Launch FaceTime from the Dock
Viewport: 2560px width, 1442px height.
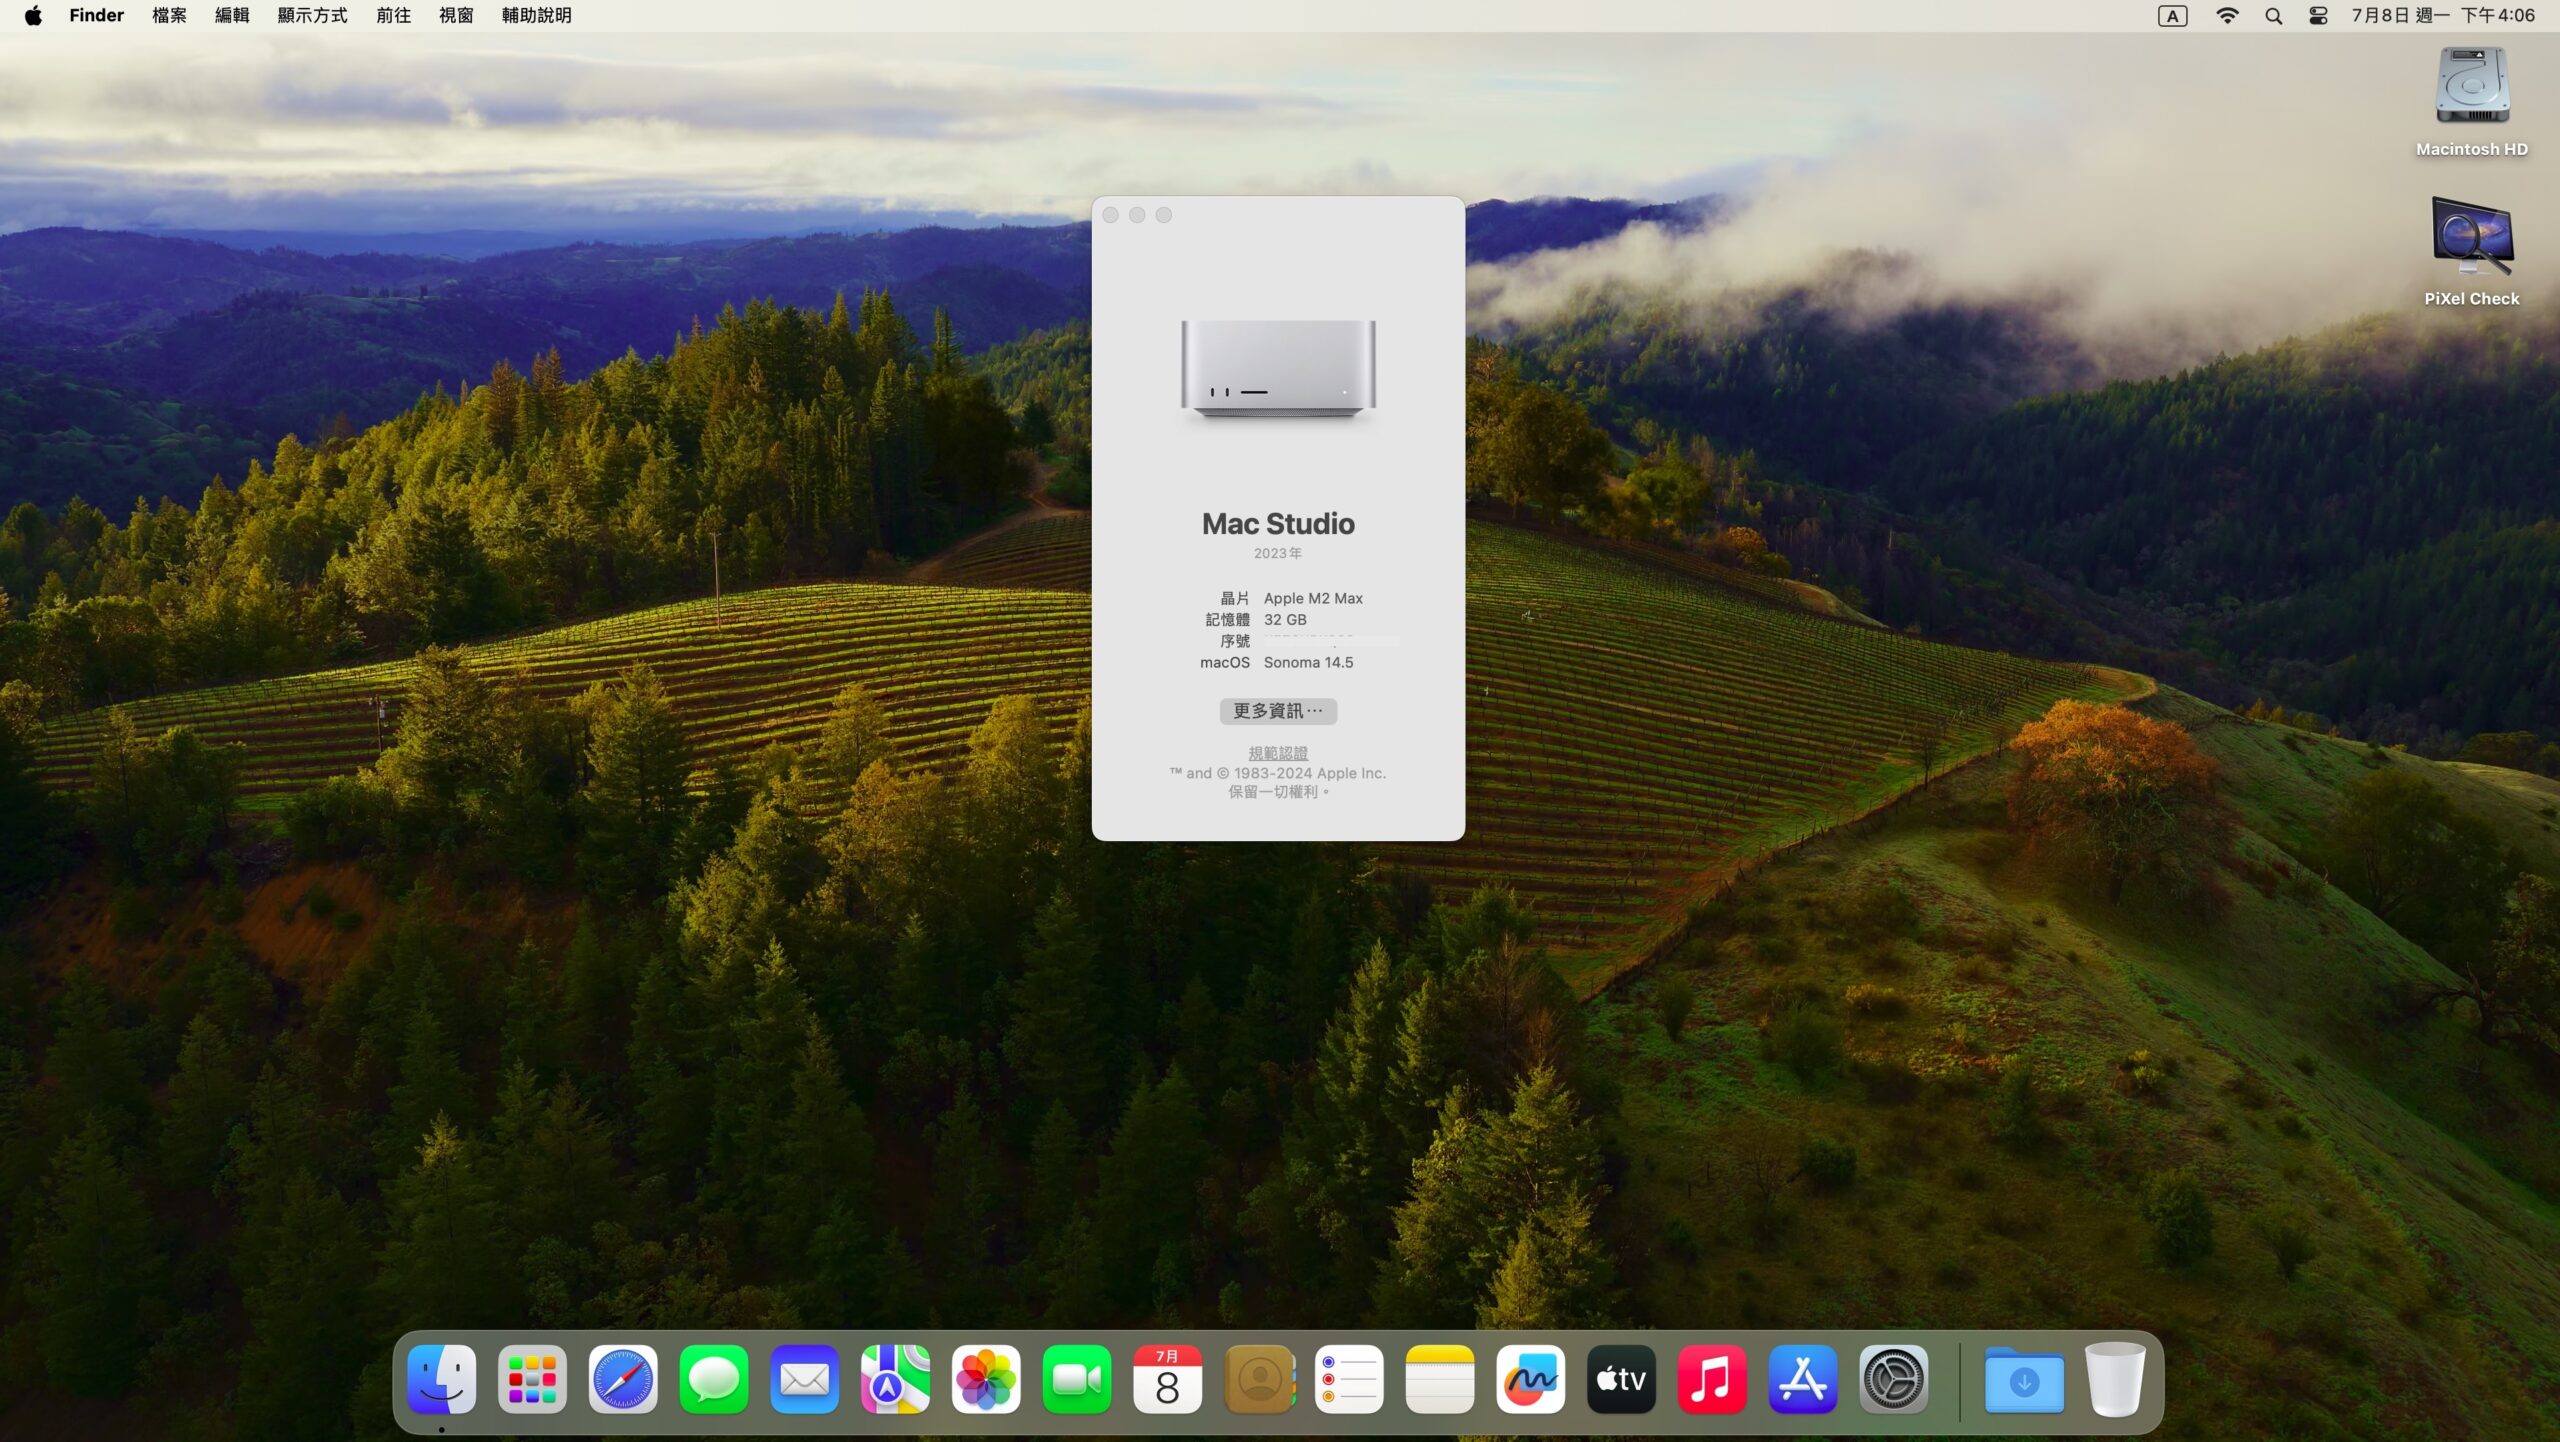coord(1077,1379)
